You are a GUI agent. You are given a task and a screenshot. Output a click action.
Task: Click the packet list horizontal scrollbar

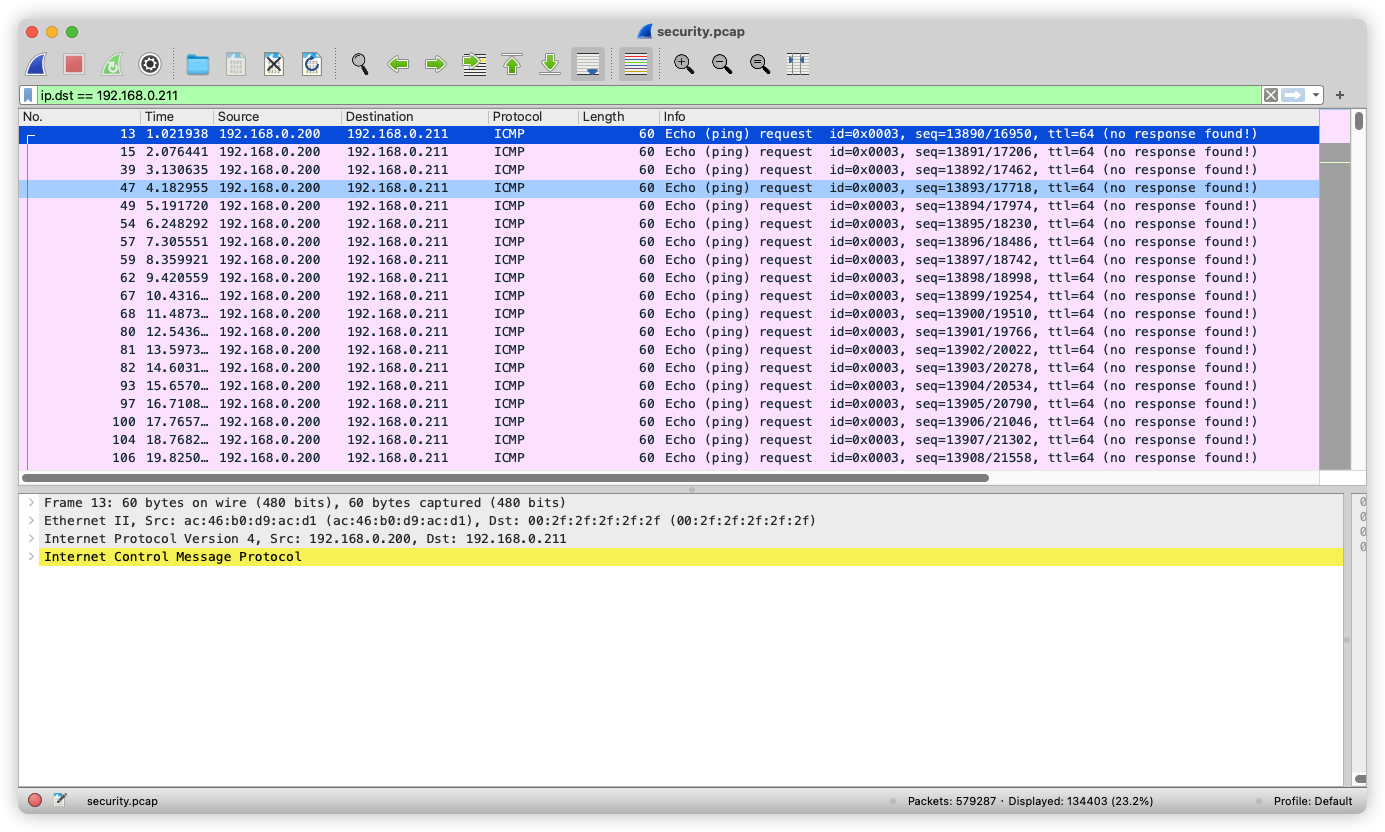[x=505, y=478]
